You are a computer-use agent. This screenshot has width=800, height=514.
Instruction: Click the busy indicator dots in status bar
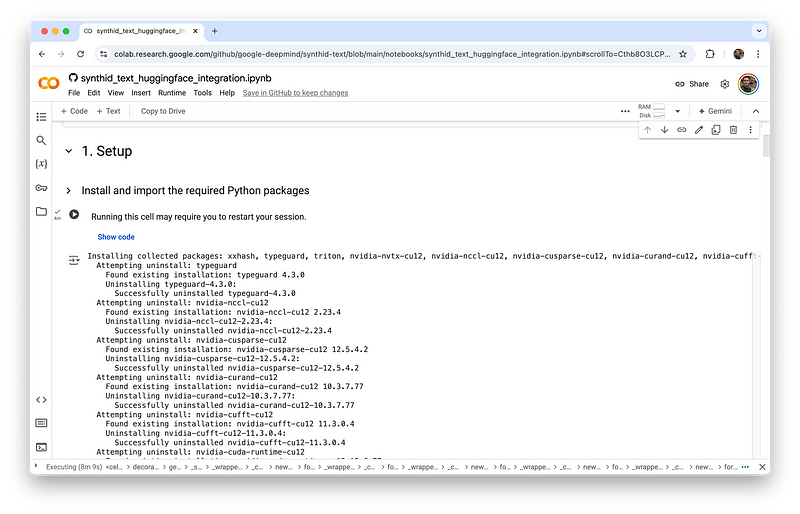point(745,467)
